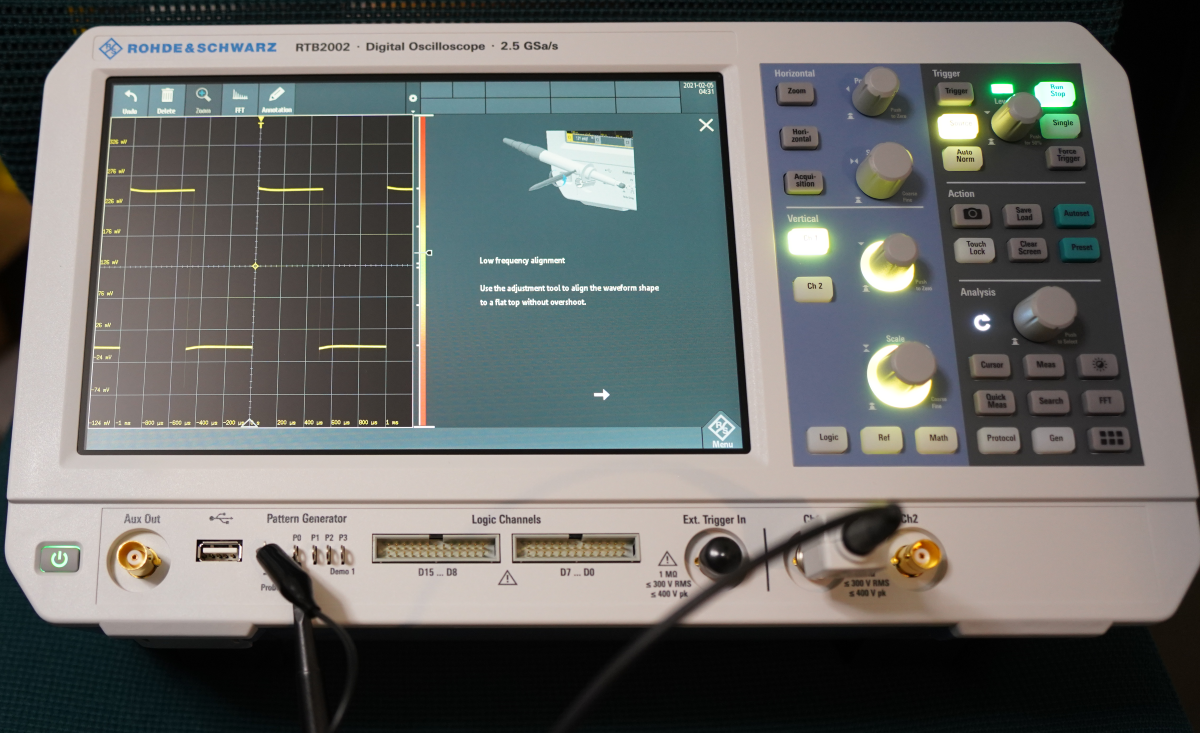
Task: Open the Math channel menu
Action: click(938, 438)
